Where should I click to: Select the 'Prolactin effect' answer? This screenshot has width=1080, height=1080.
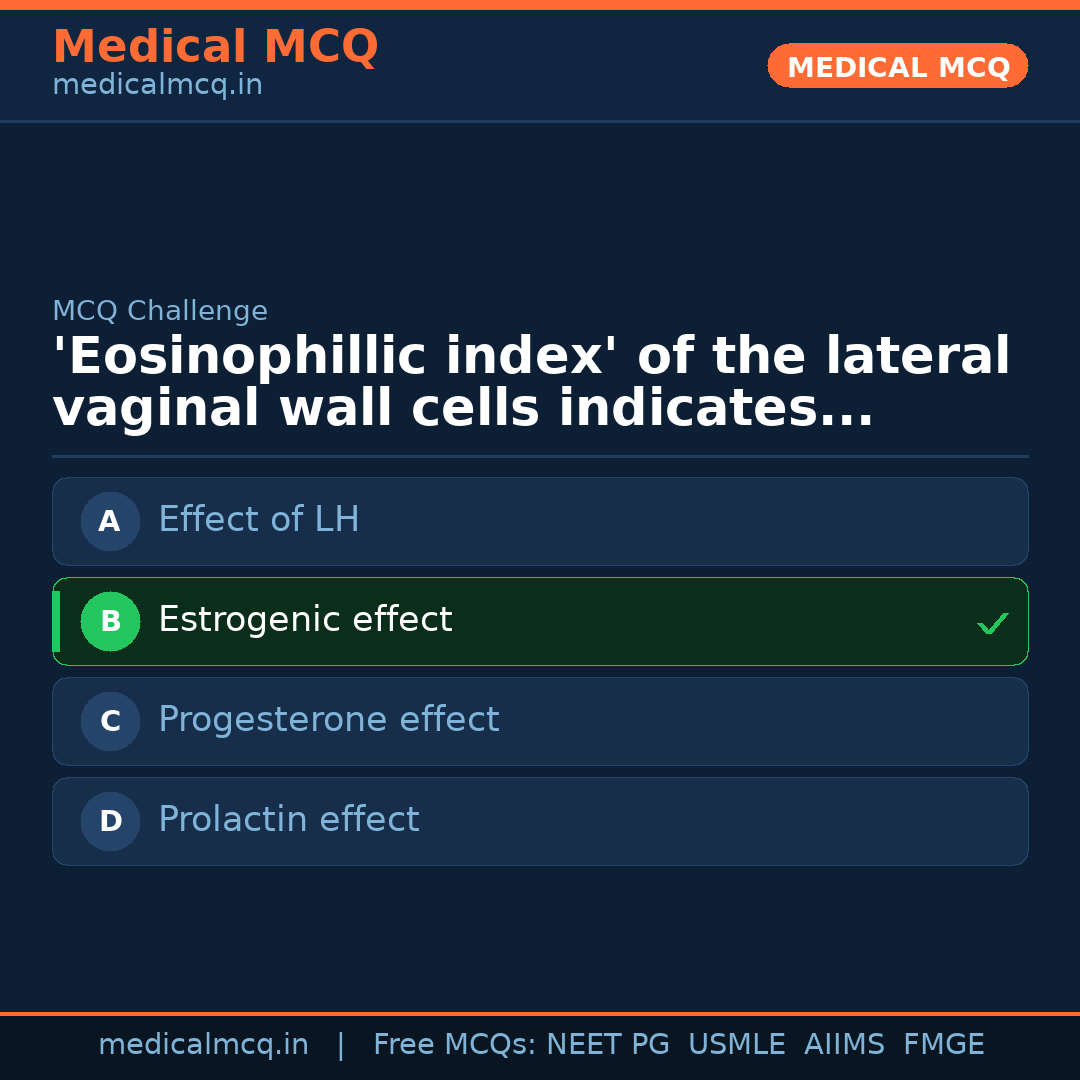pyautogui.click(x=288, y=820)
